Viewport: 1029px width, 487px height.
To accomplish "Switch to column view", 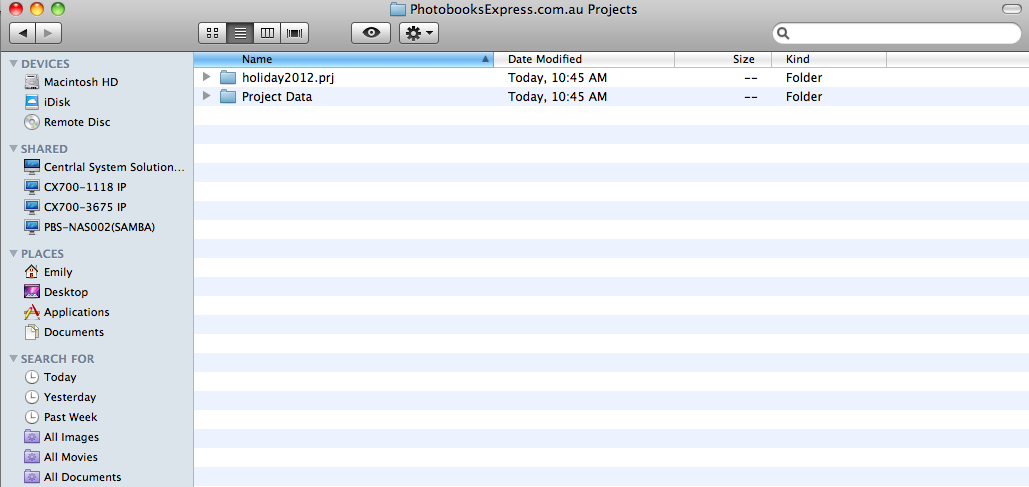I will [267, 33].
